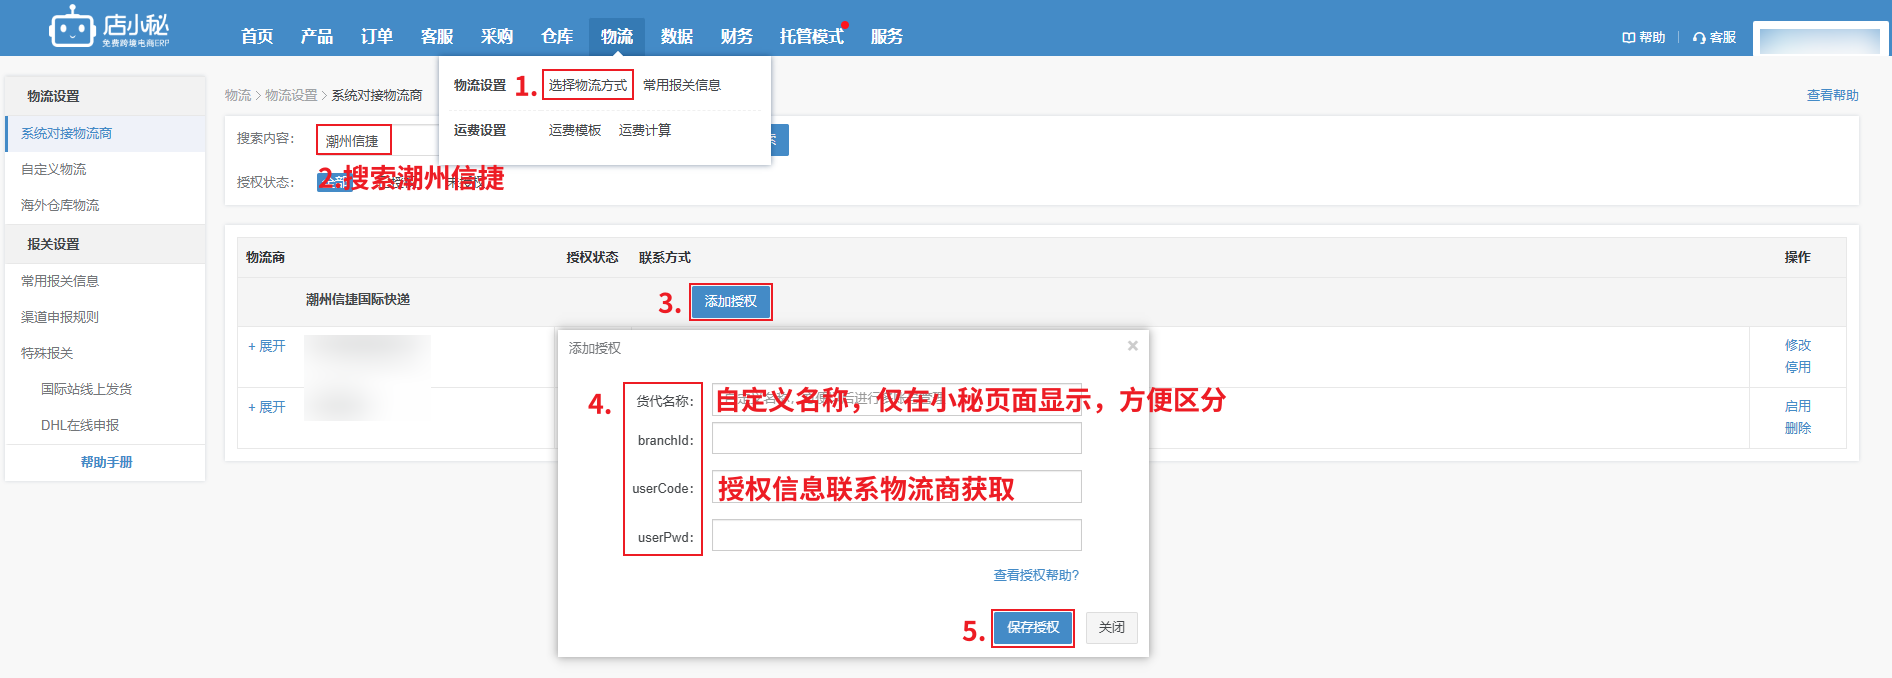This screenshot has width=1892, height=678.
Task: Open the 数据 navigation tab
Action: click(x=677, y=36)
